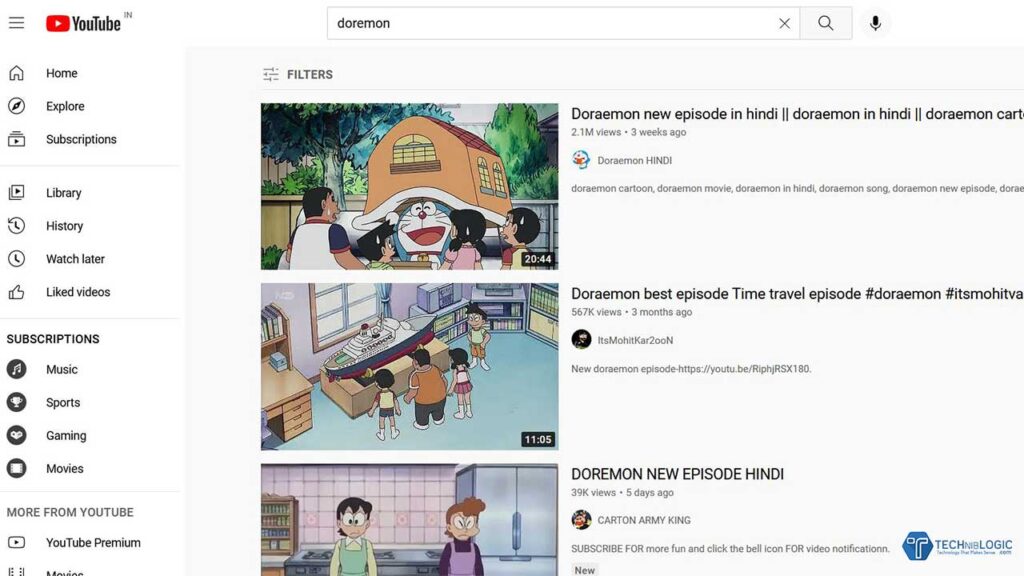
Task: Click the SUBSCRIPTIONS section heading
Action: [x=53, y=339]
